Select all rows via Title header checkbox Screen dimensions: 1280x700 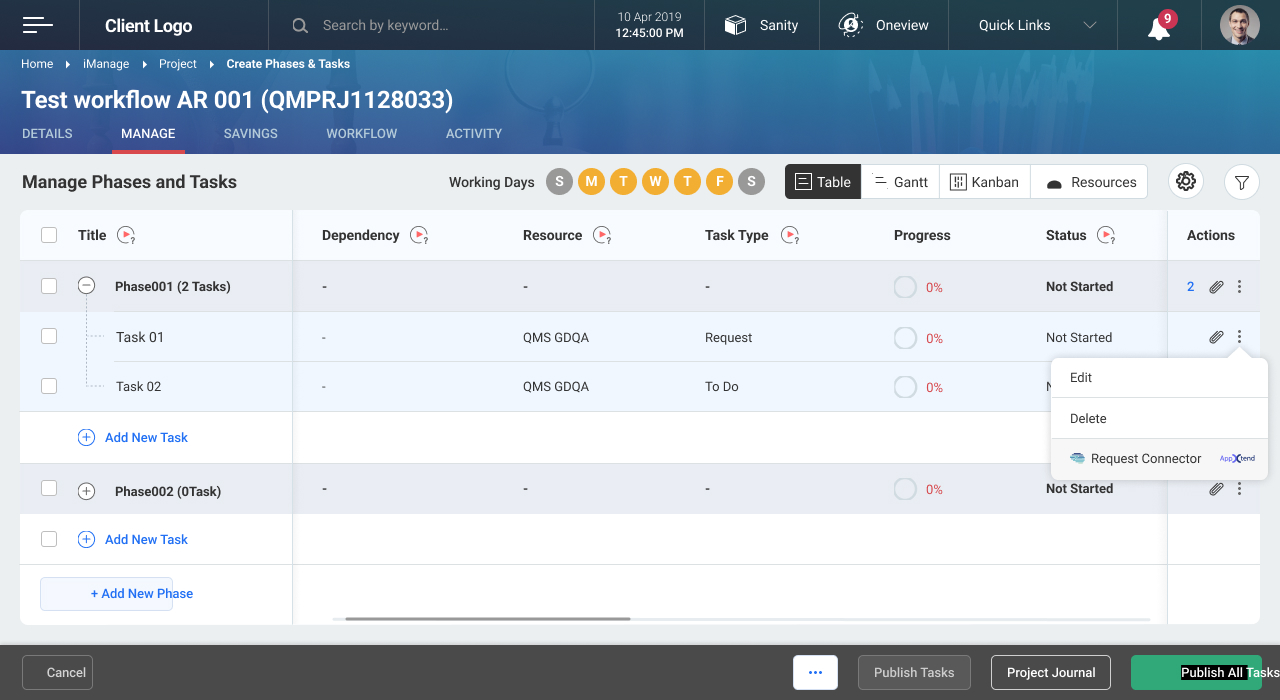49,235
